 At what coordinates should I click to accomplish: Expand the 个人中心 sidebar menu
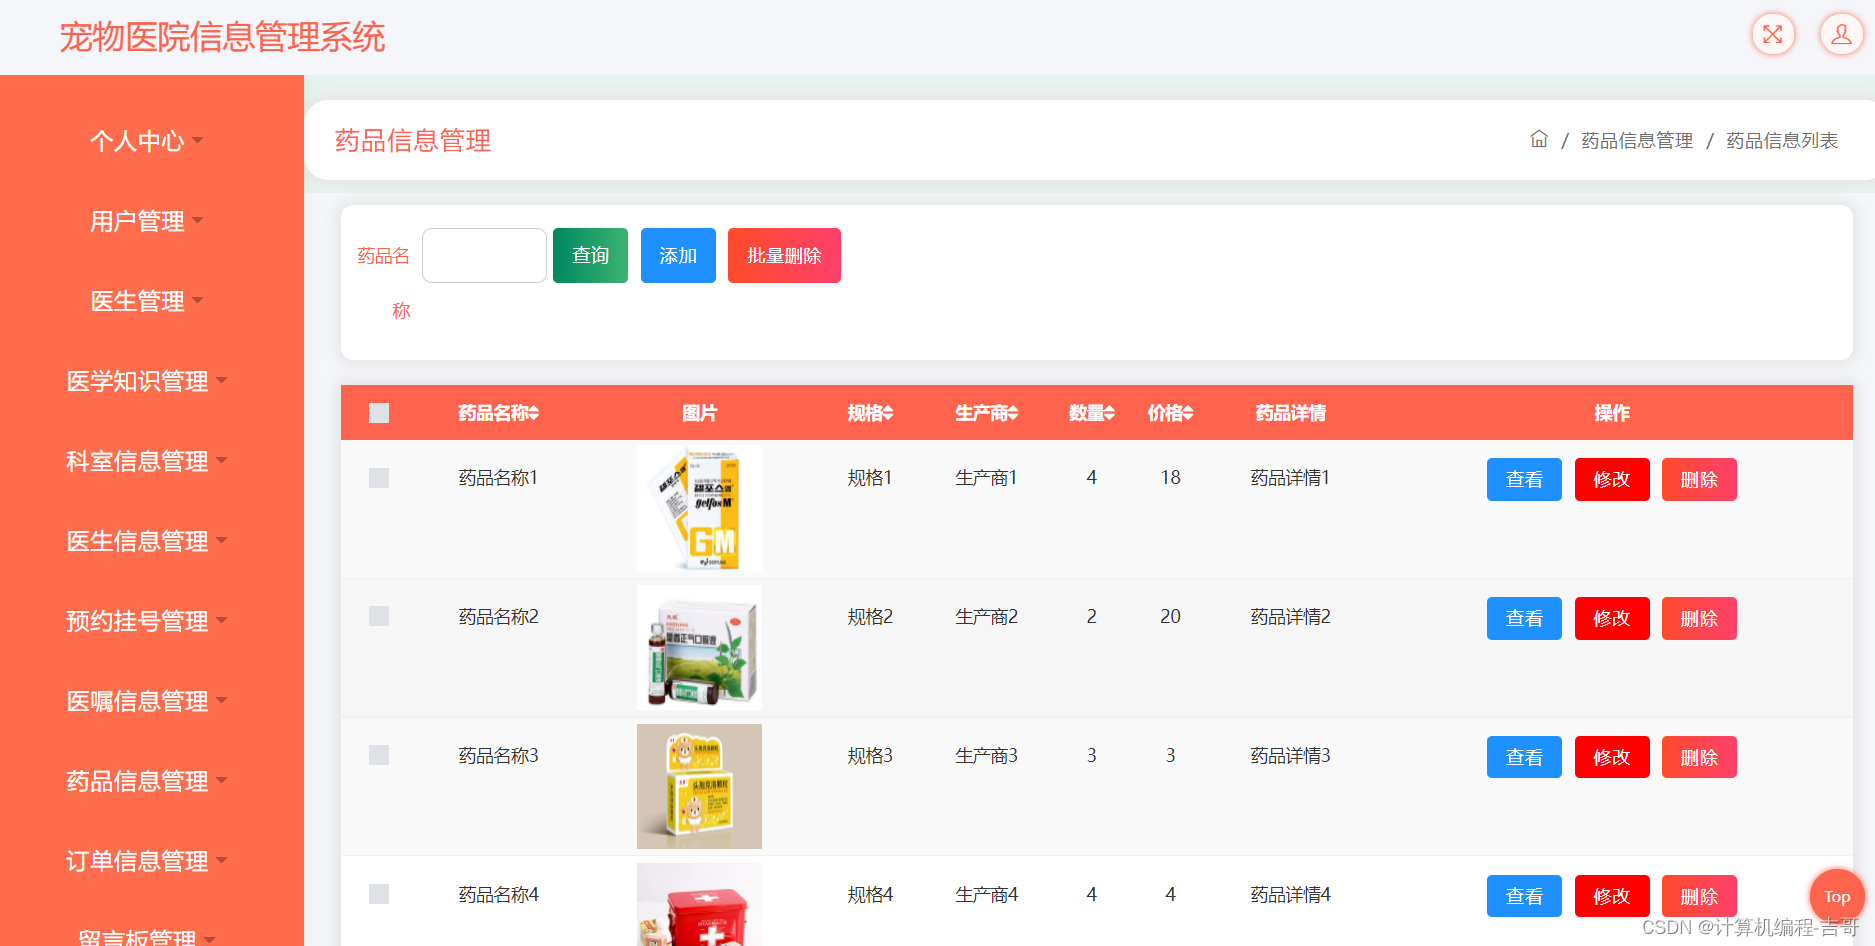point(147,141)
